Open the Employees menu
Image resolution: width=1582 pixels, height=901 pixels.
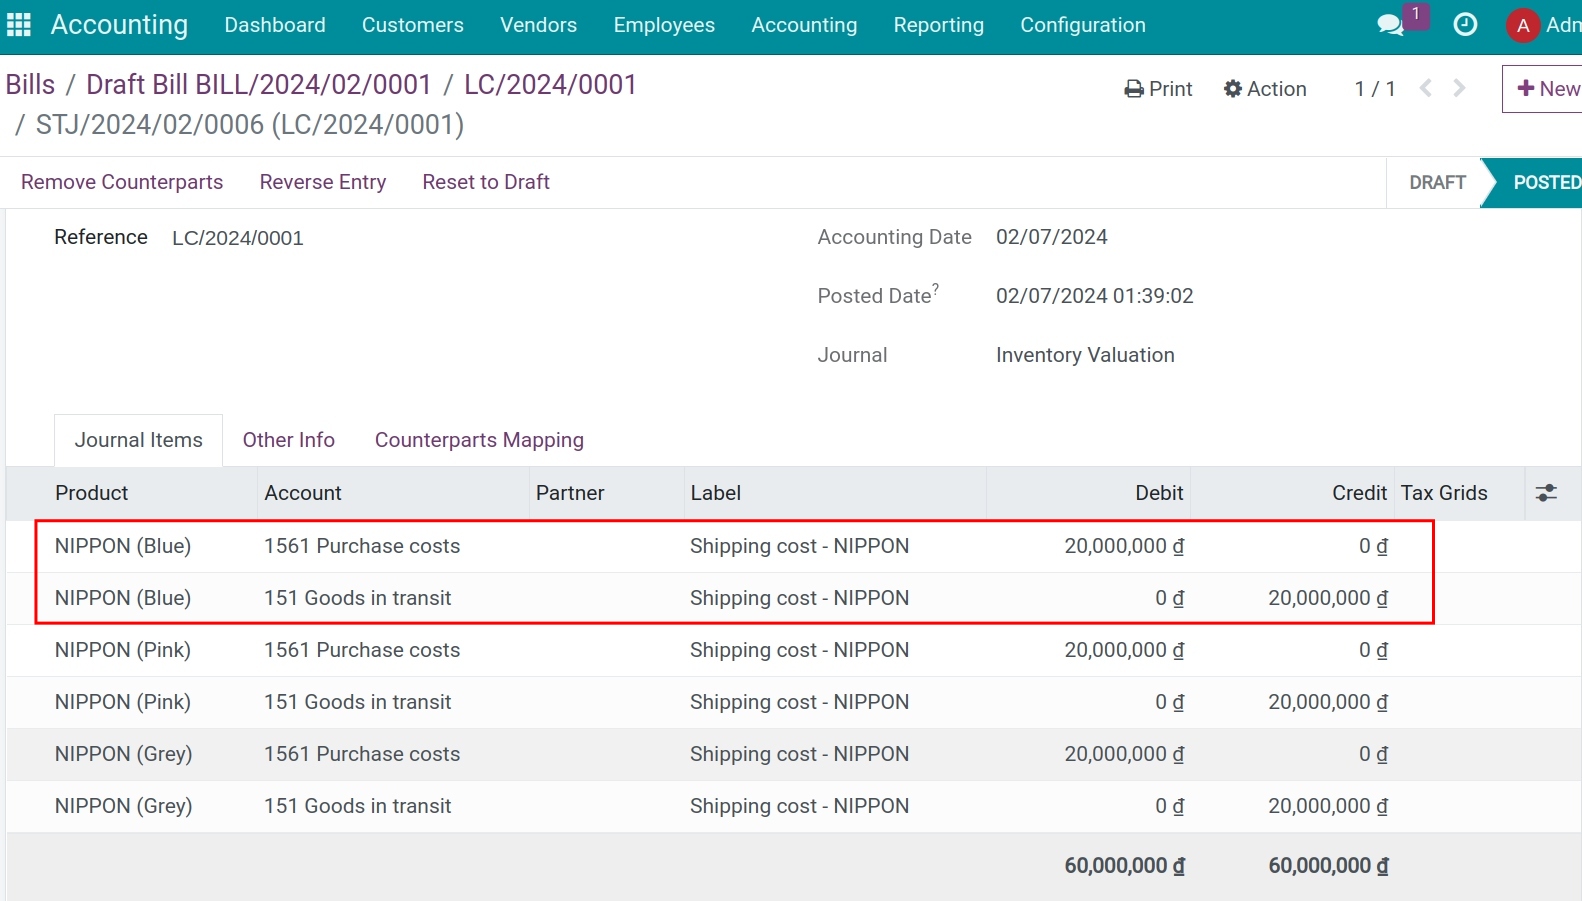tap(664, 25)
